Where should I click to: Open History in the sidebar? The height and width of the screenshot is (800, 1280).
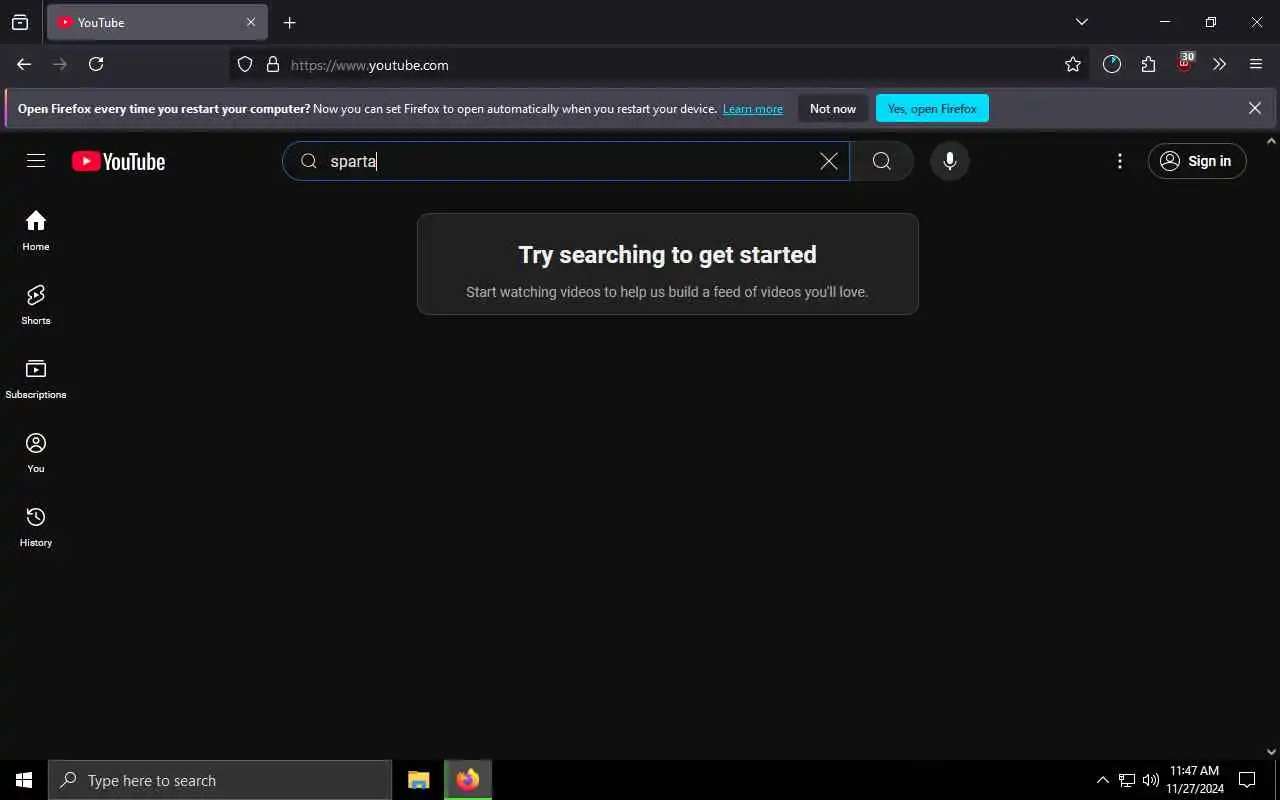[36, 527]
